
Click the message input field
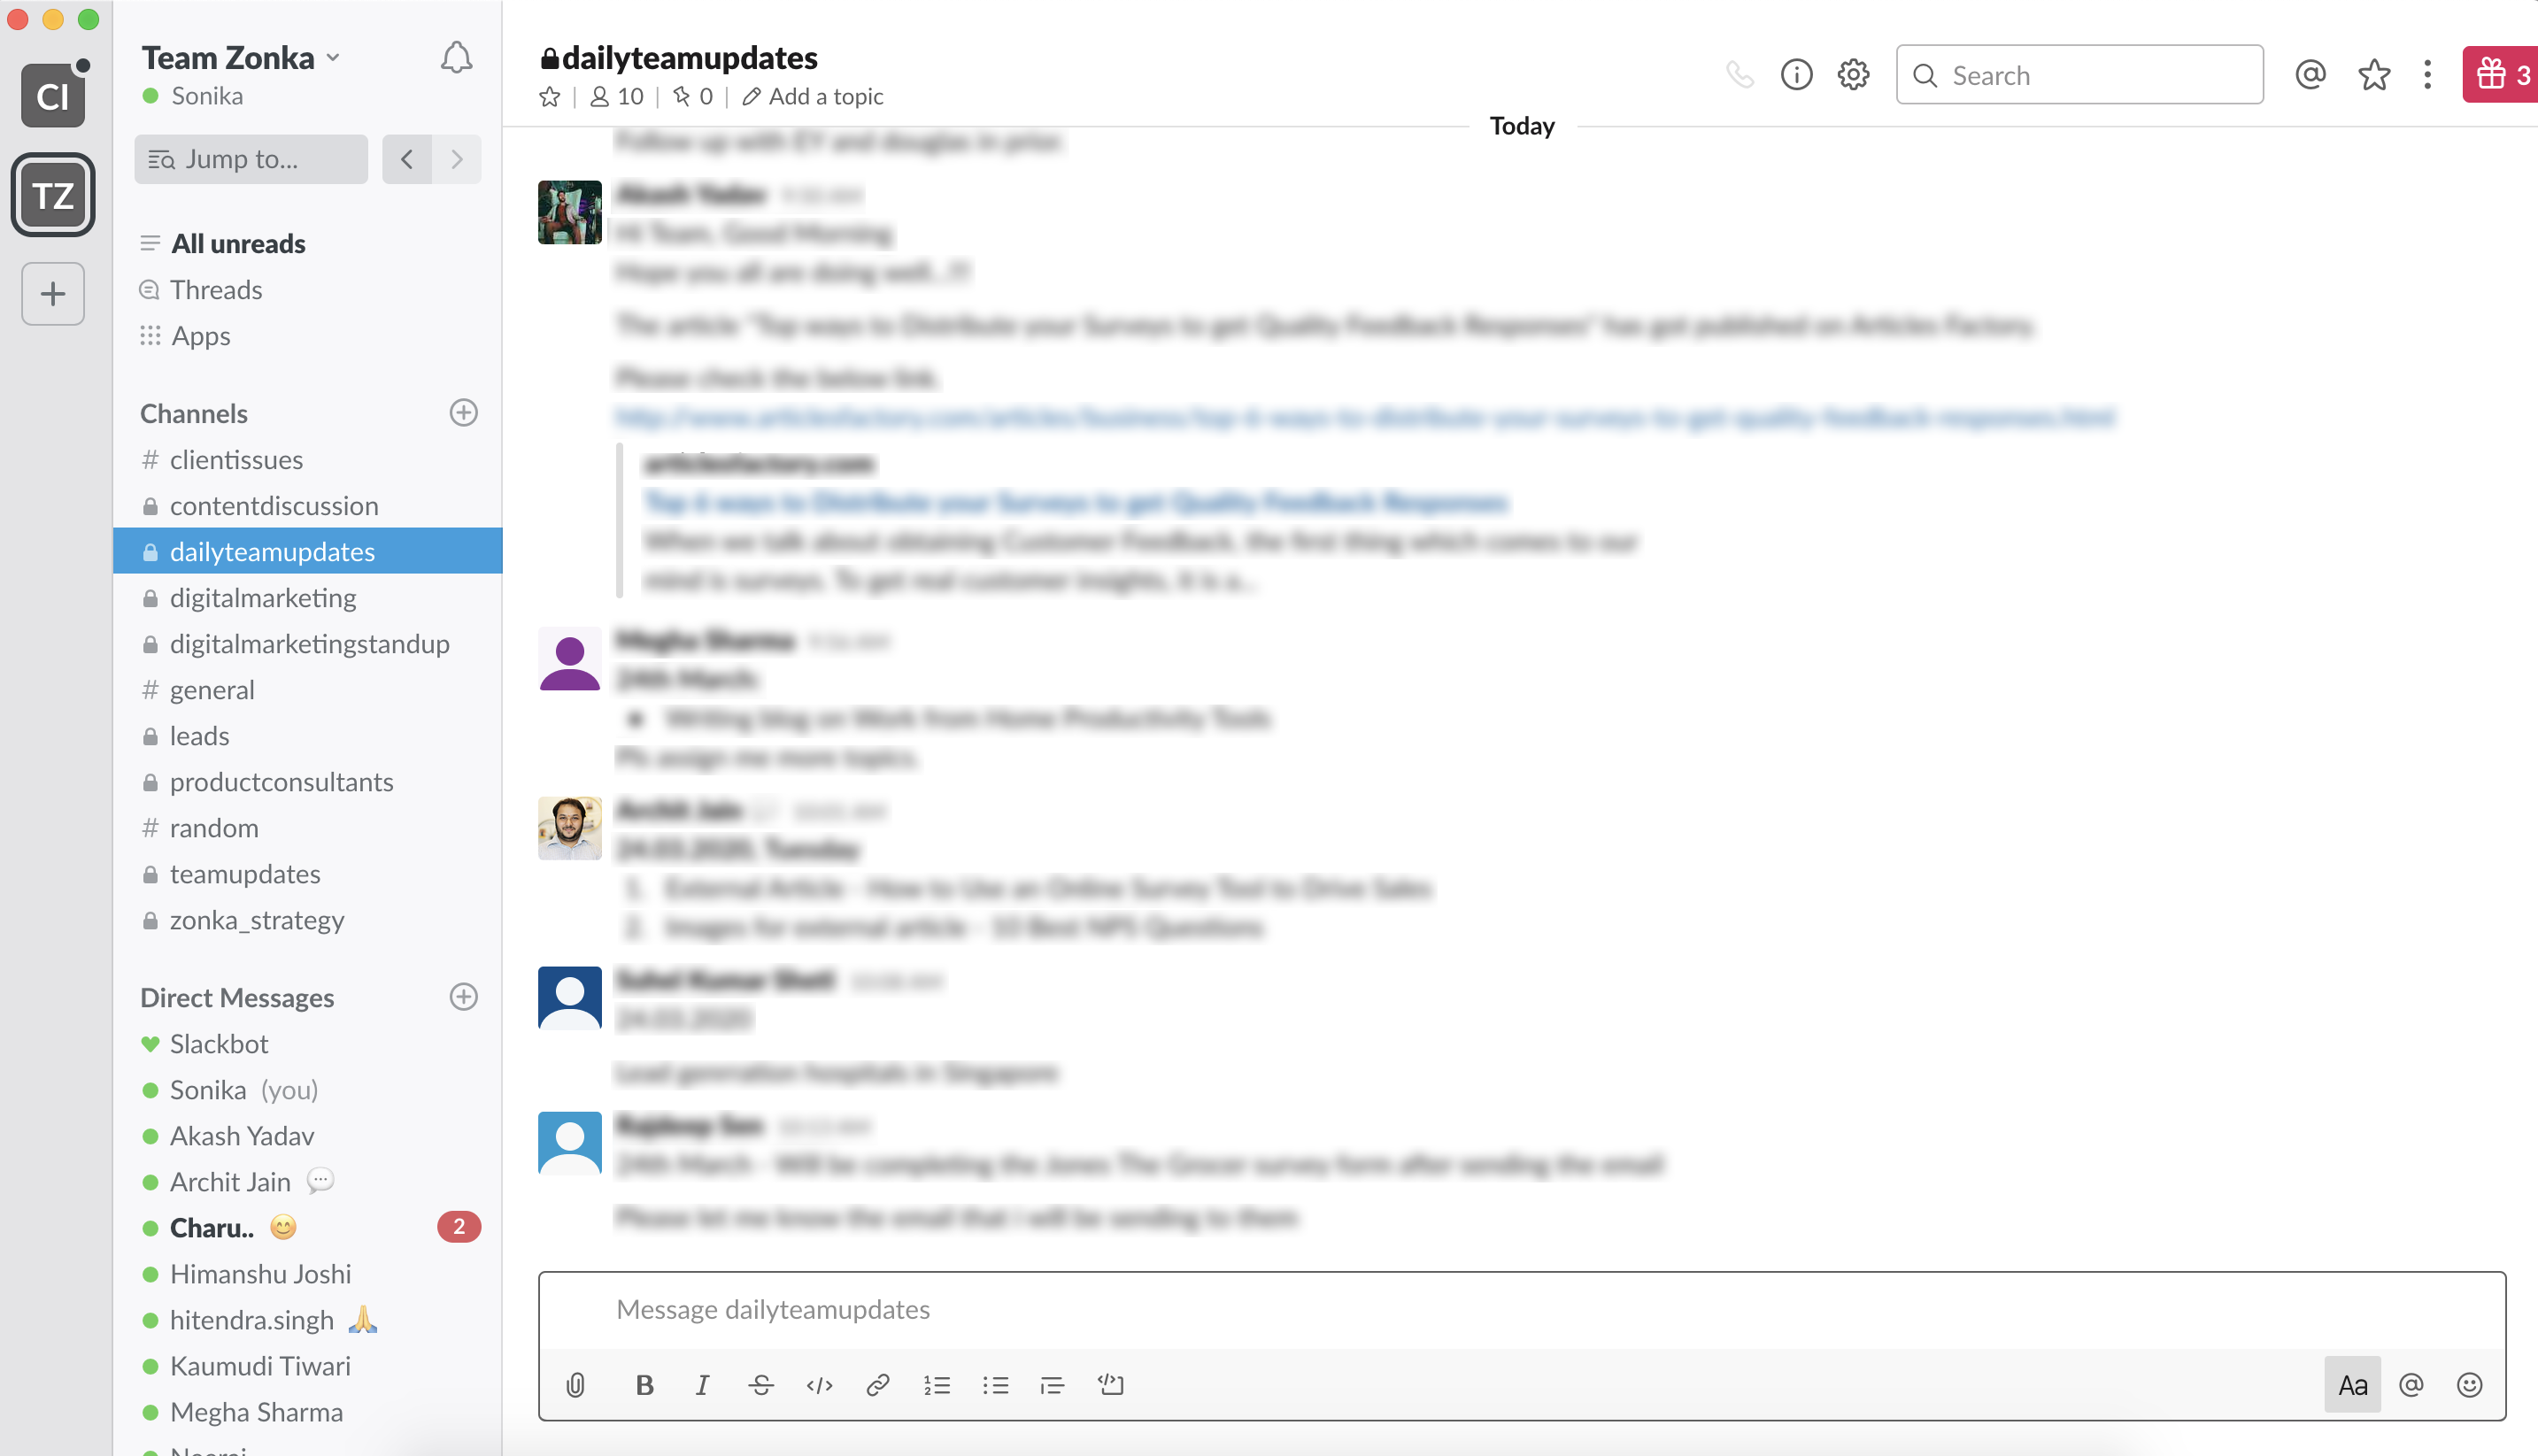click(1522, 1308)
